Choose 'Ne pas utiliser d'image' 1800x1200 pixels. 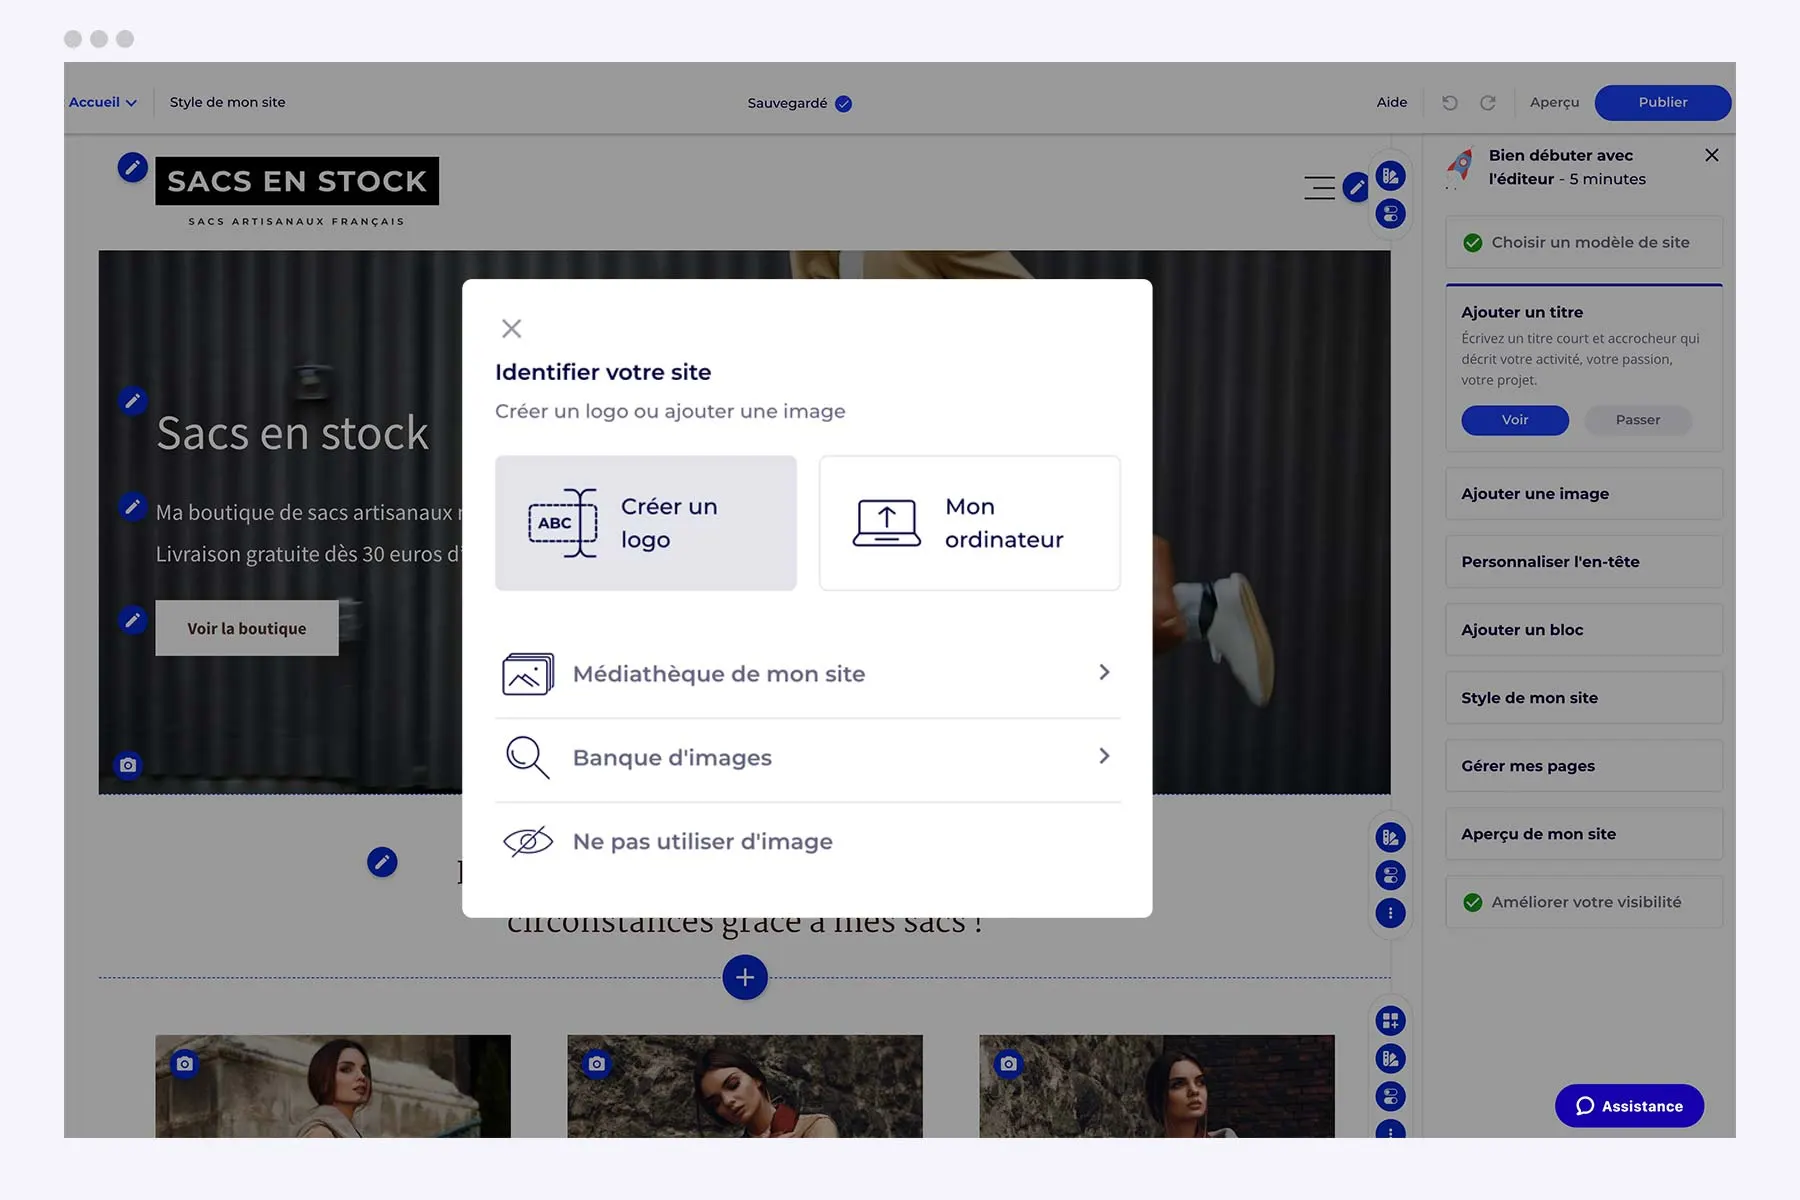click(x=808, y=842)
